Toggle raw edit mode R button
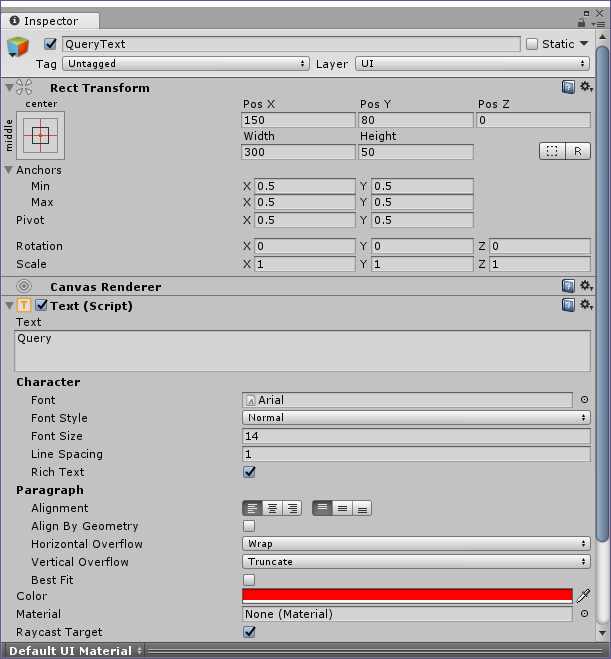This screenshot has height=659, width=611. pos(578,151)
